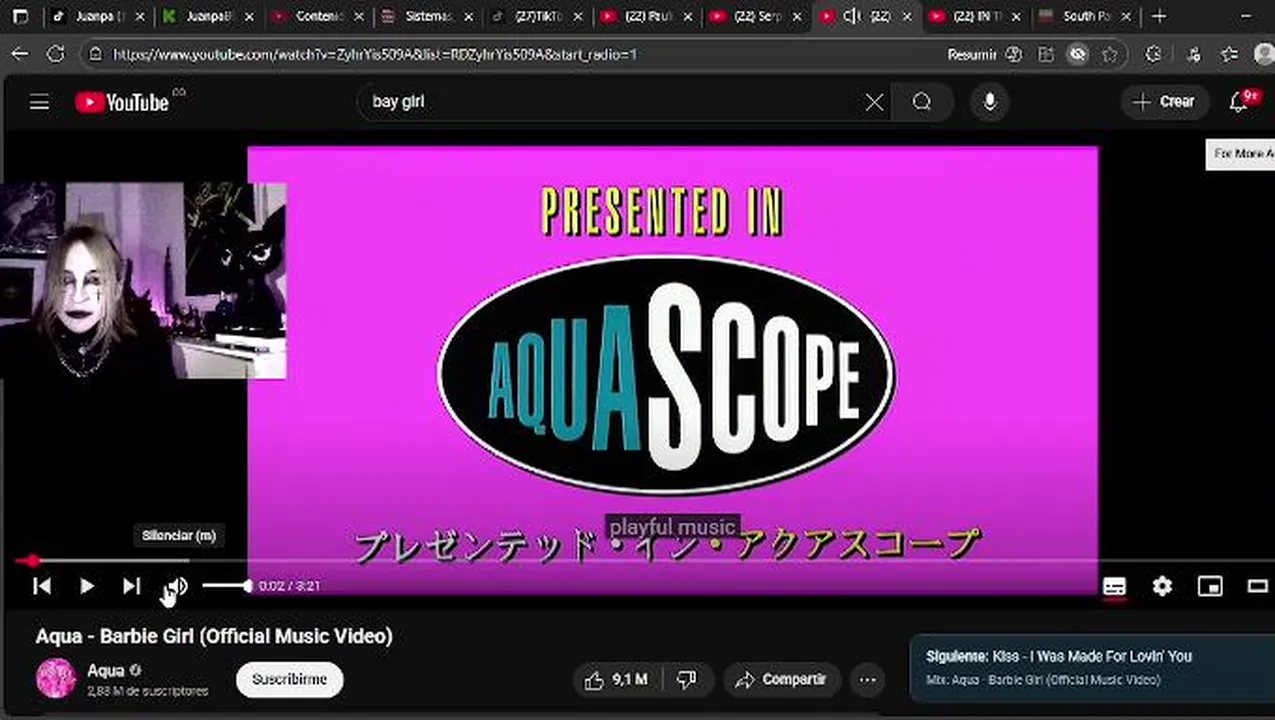The height and width of the screenshot is (720, 1275).
Task: Open the three-dot more actions menu
Action: coord(867,680)
